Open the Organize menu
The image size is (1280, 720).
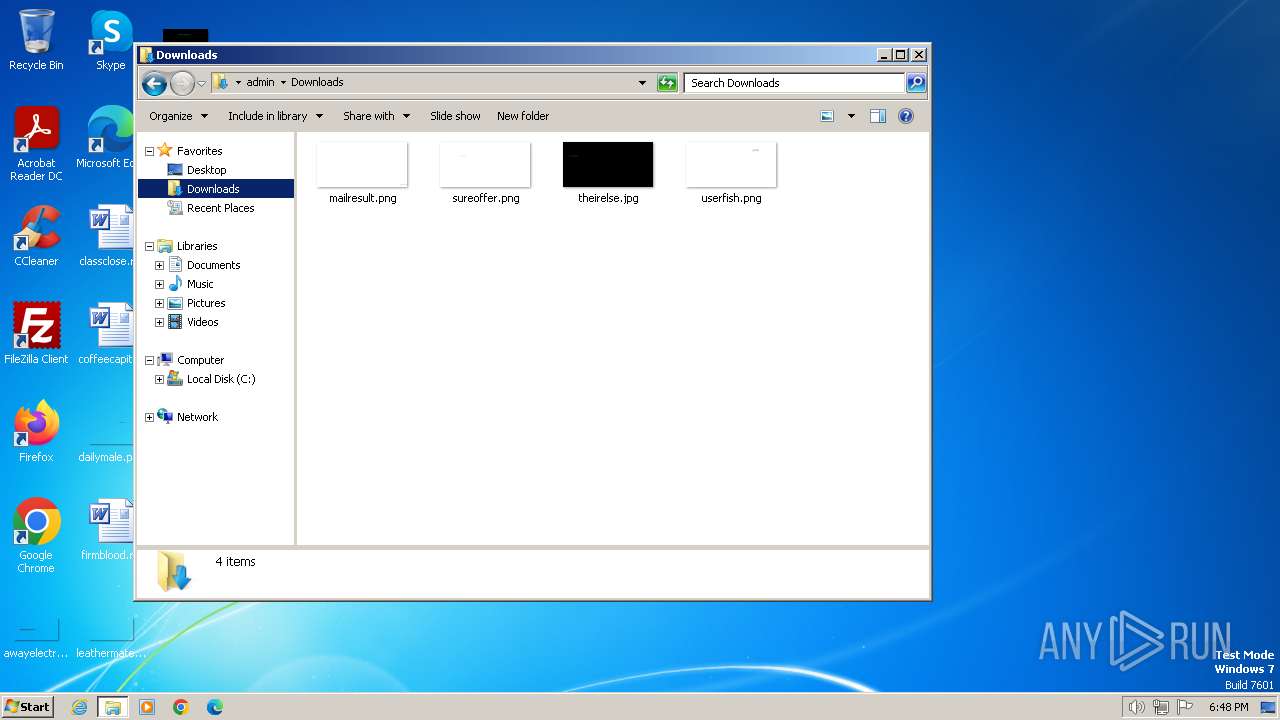click(179, 116)
